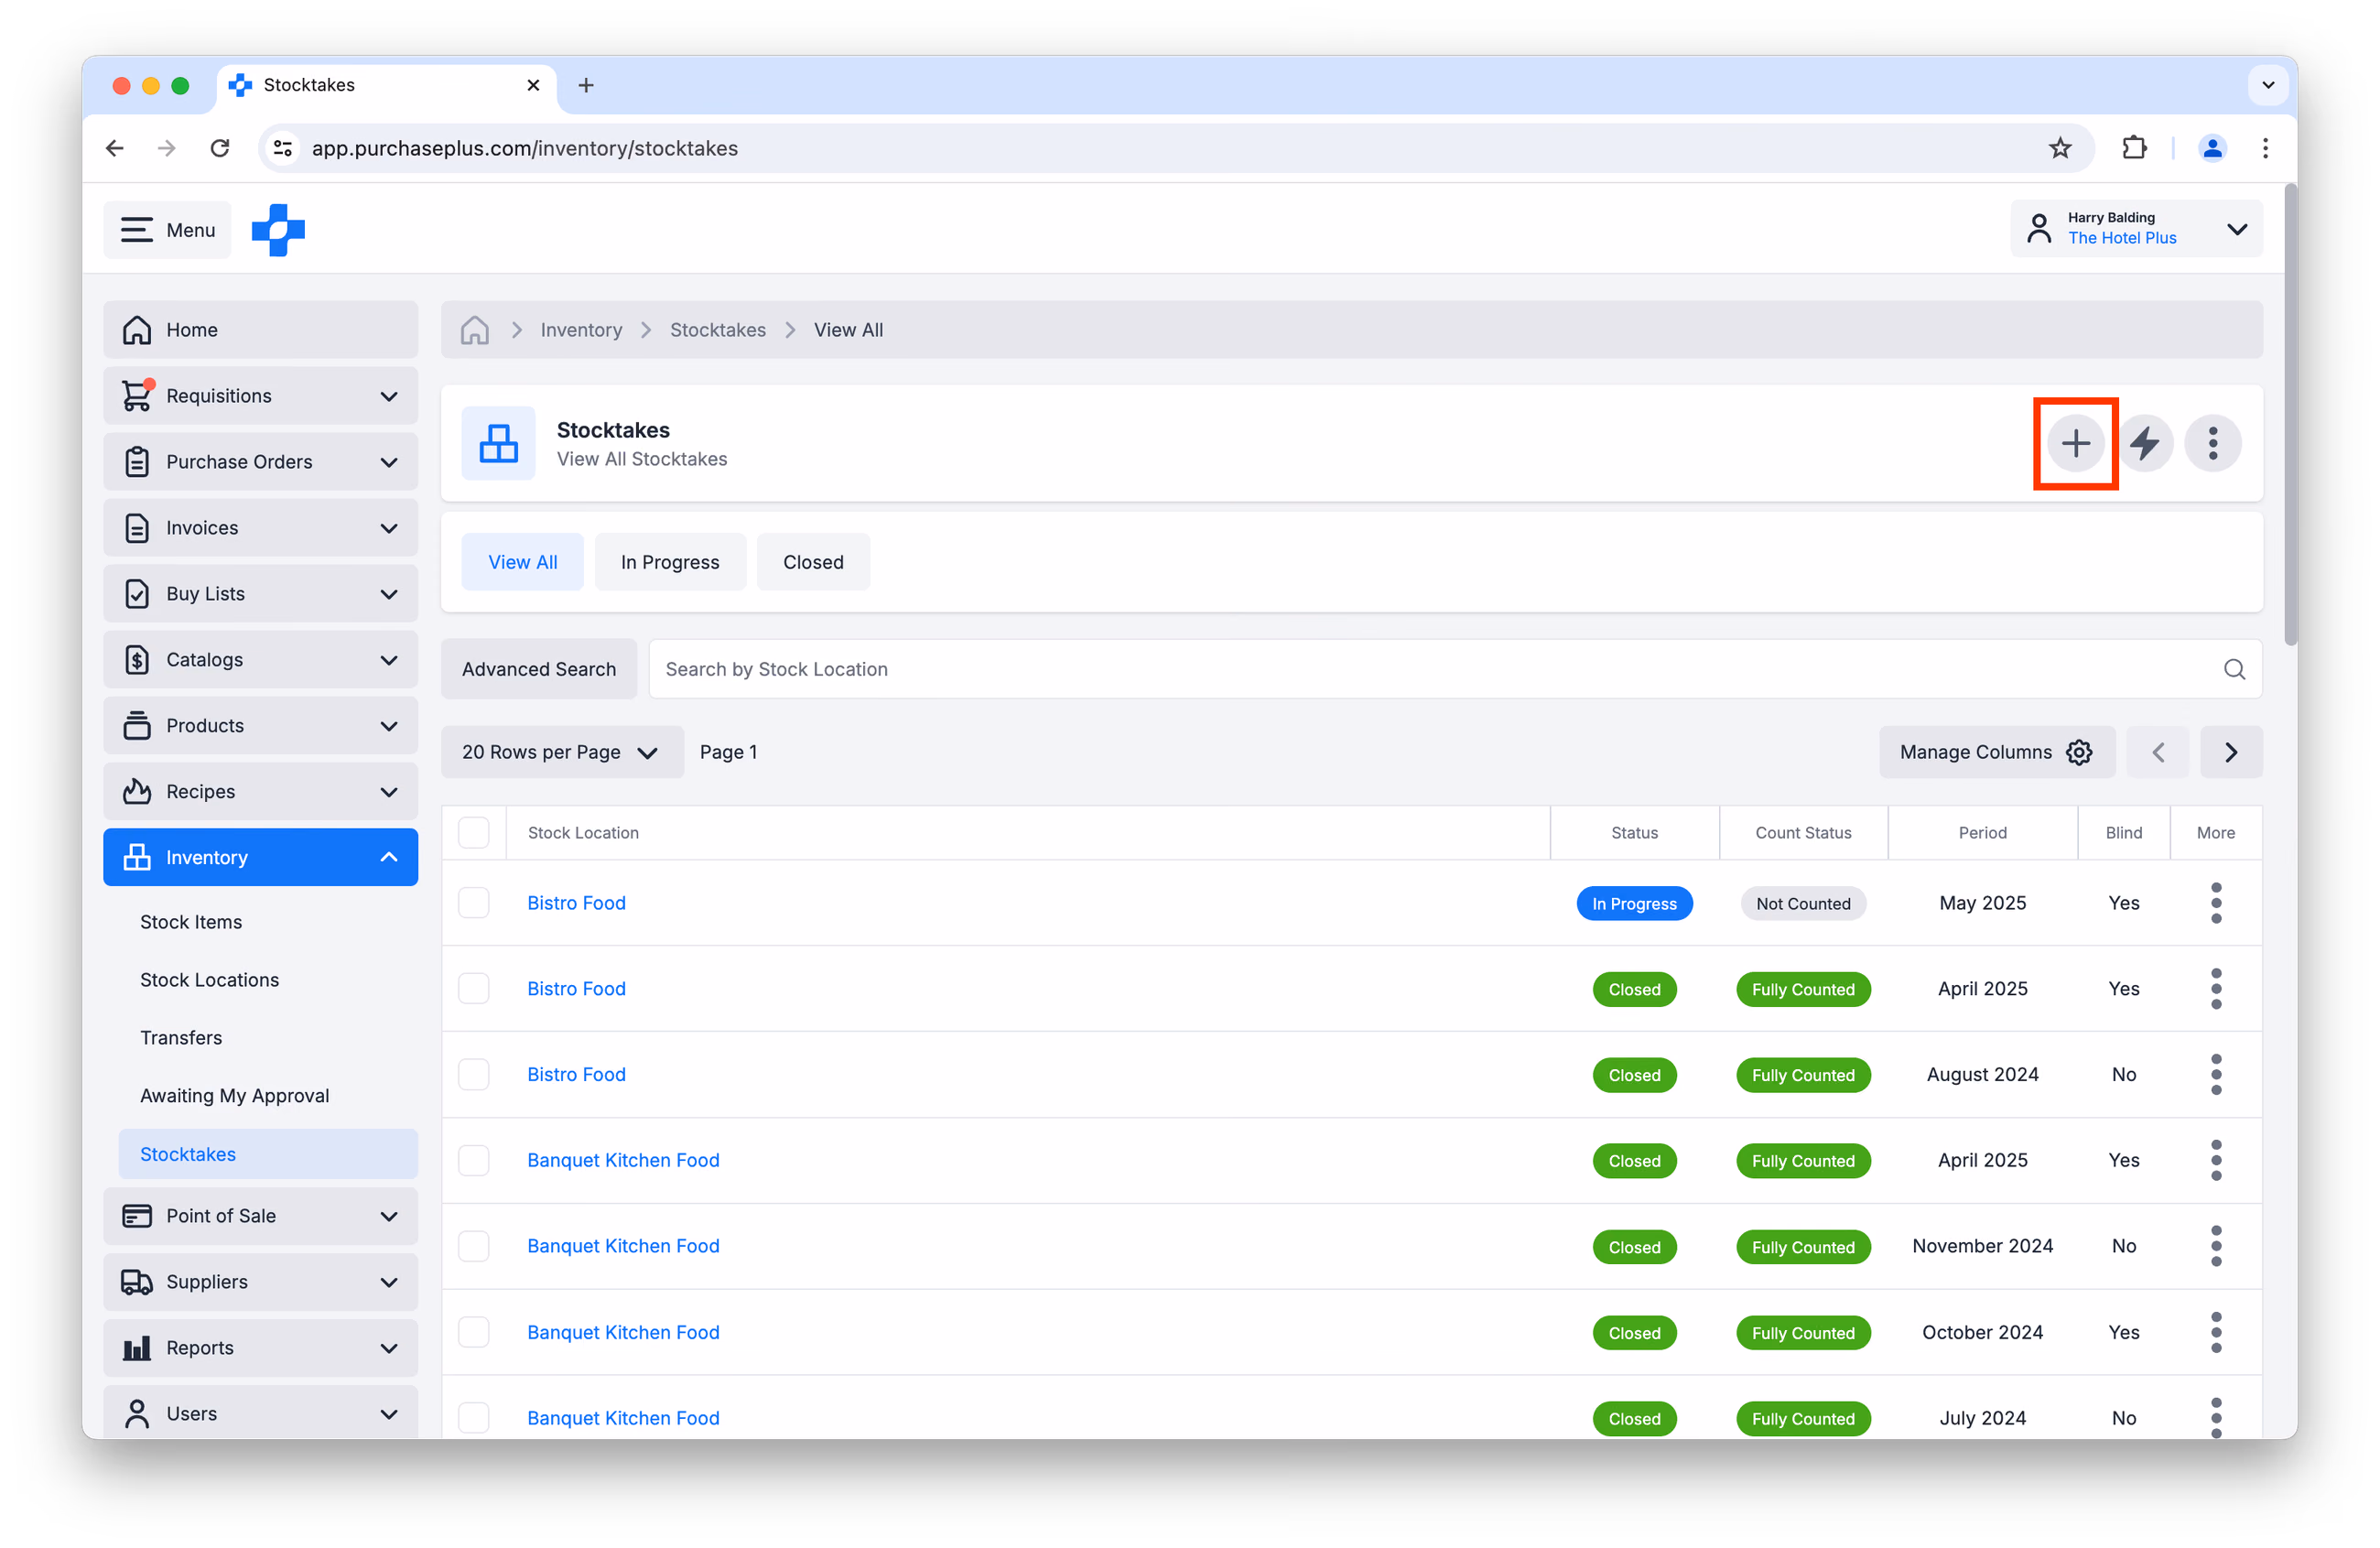Click the Inventory breadcrumb link

(x=581, y=330)
